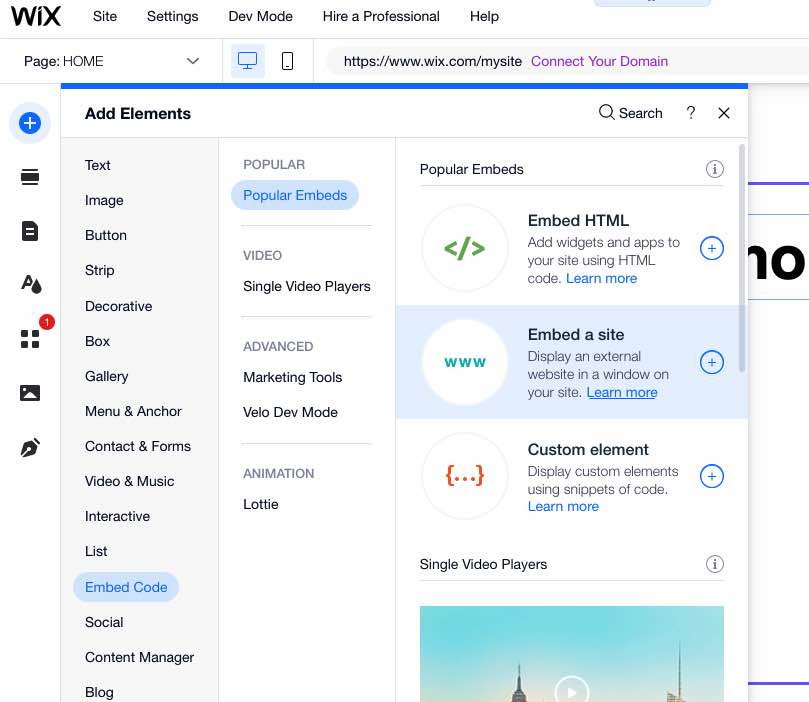Open Pages & Menu document icon
809x702 pixels.
tap(30, 231)
